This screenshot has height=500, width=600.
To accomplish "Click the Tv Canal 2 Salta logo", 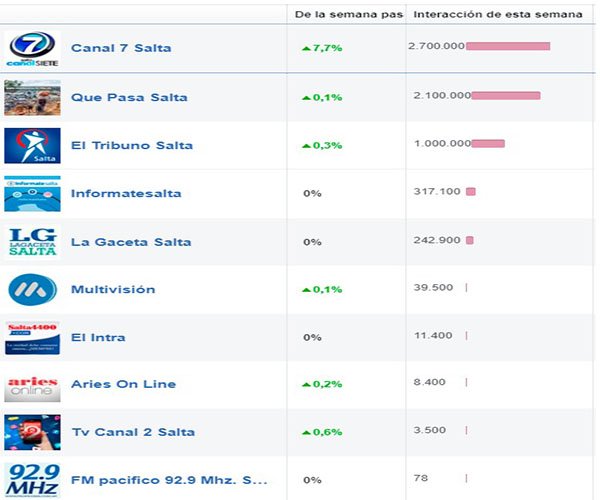I will pyautogui.click(x=32, y=432).
